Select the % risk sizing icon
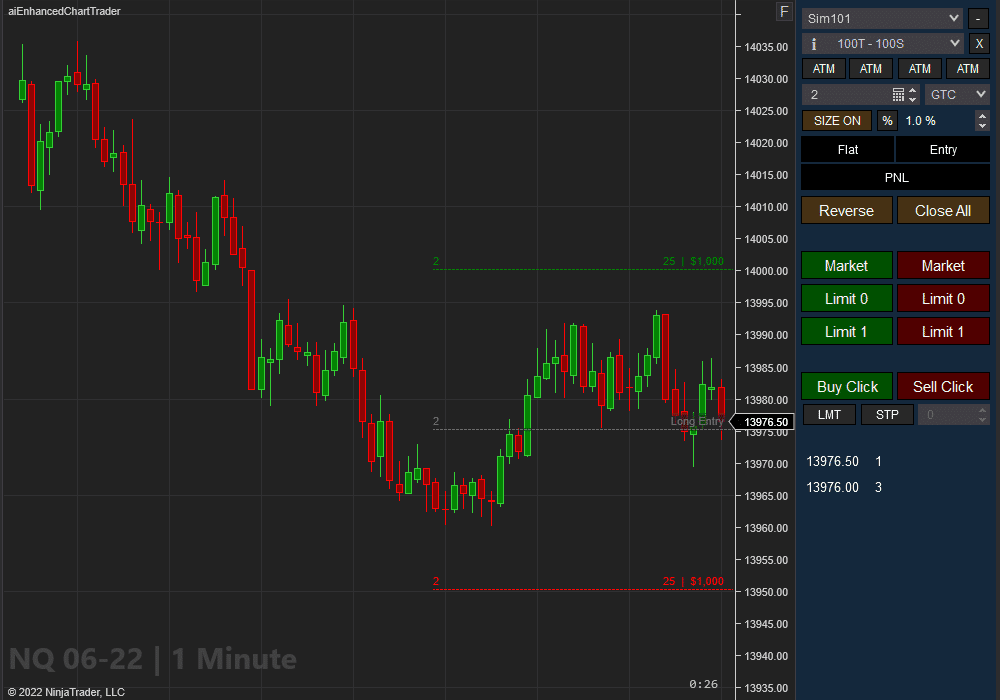 887,120
